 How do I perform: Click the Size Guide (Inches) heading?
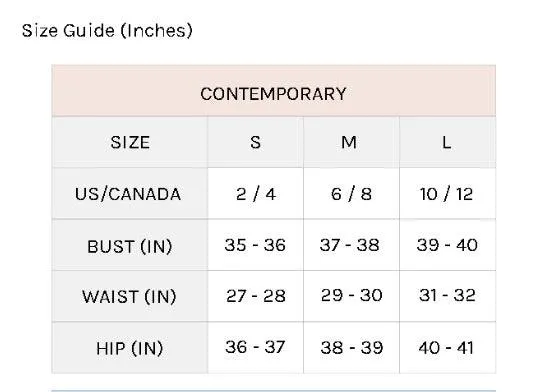[107, 31]
